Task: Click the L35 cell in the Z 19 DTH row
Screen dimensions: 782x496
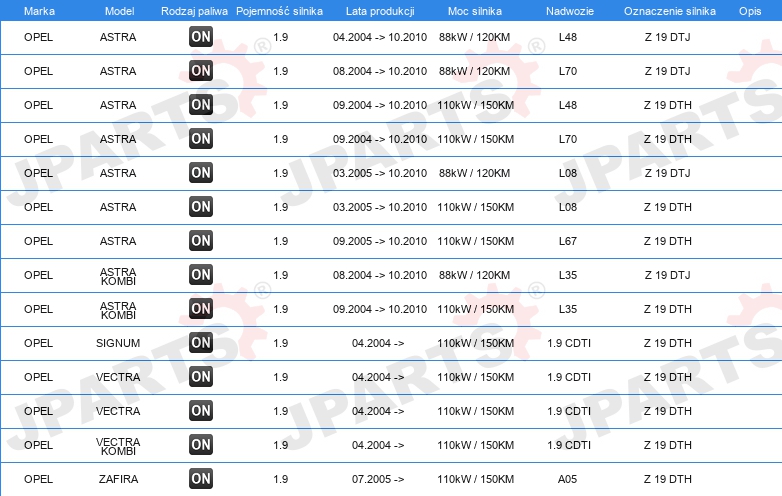Action: (568, 309)
